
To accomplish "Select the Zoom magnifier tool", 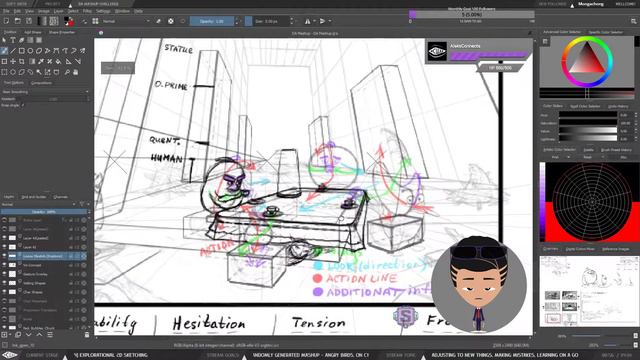I will click(67, 72).
